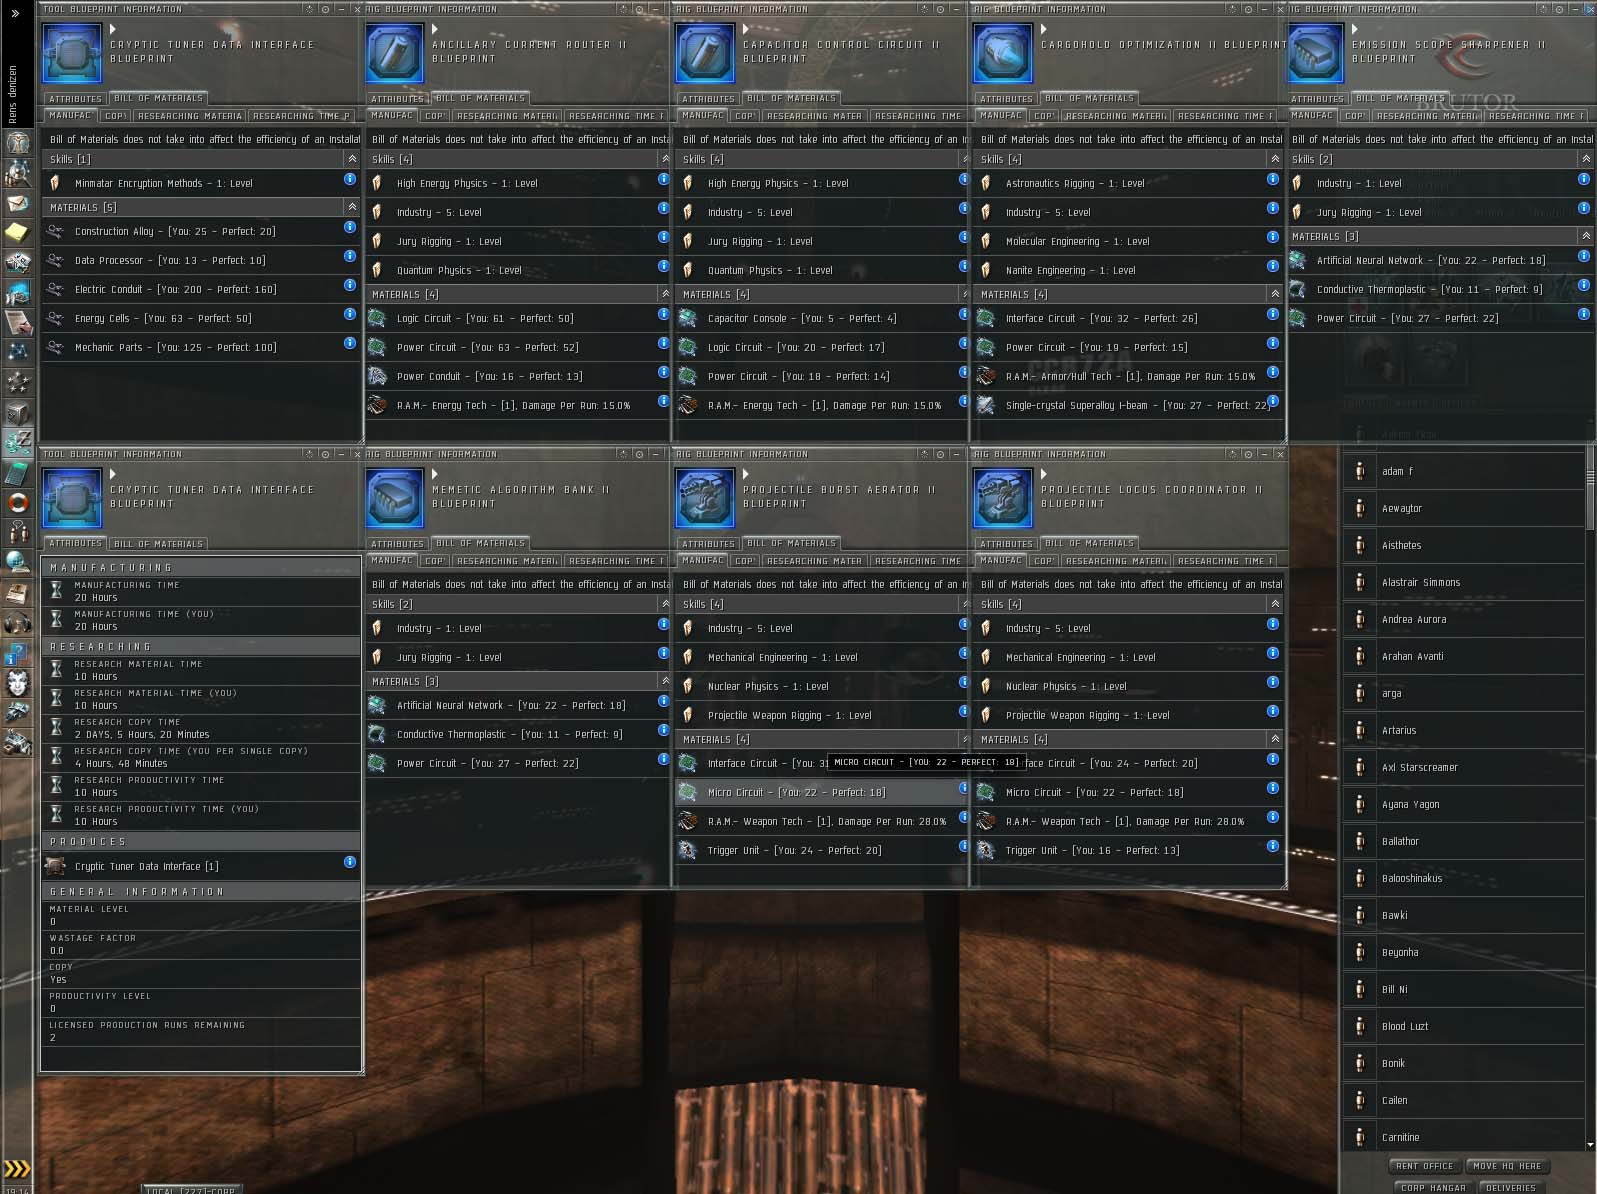Click pilot icon beside Blood Luzt
Viewport: 1597px width, 1194px height.
(x=1360, y=1026)
